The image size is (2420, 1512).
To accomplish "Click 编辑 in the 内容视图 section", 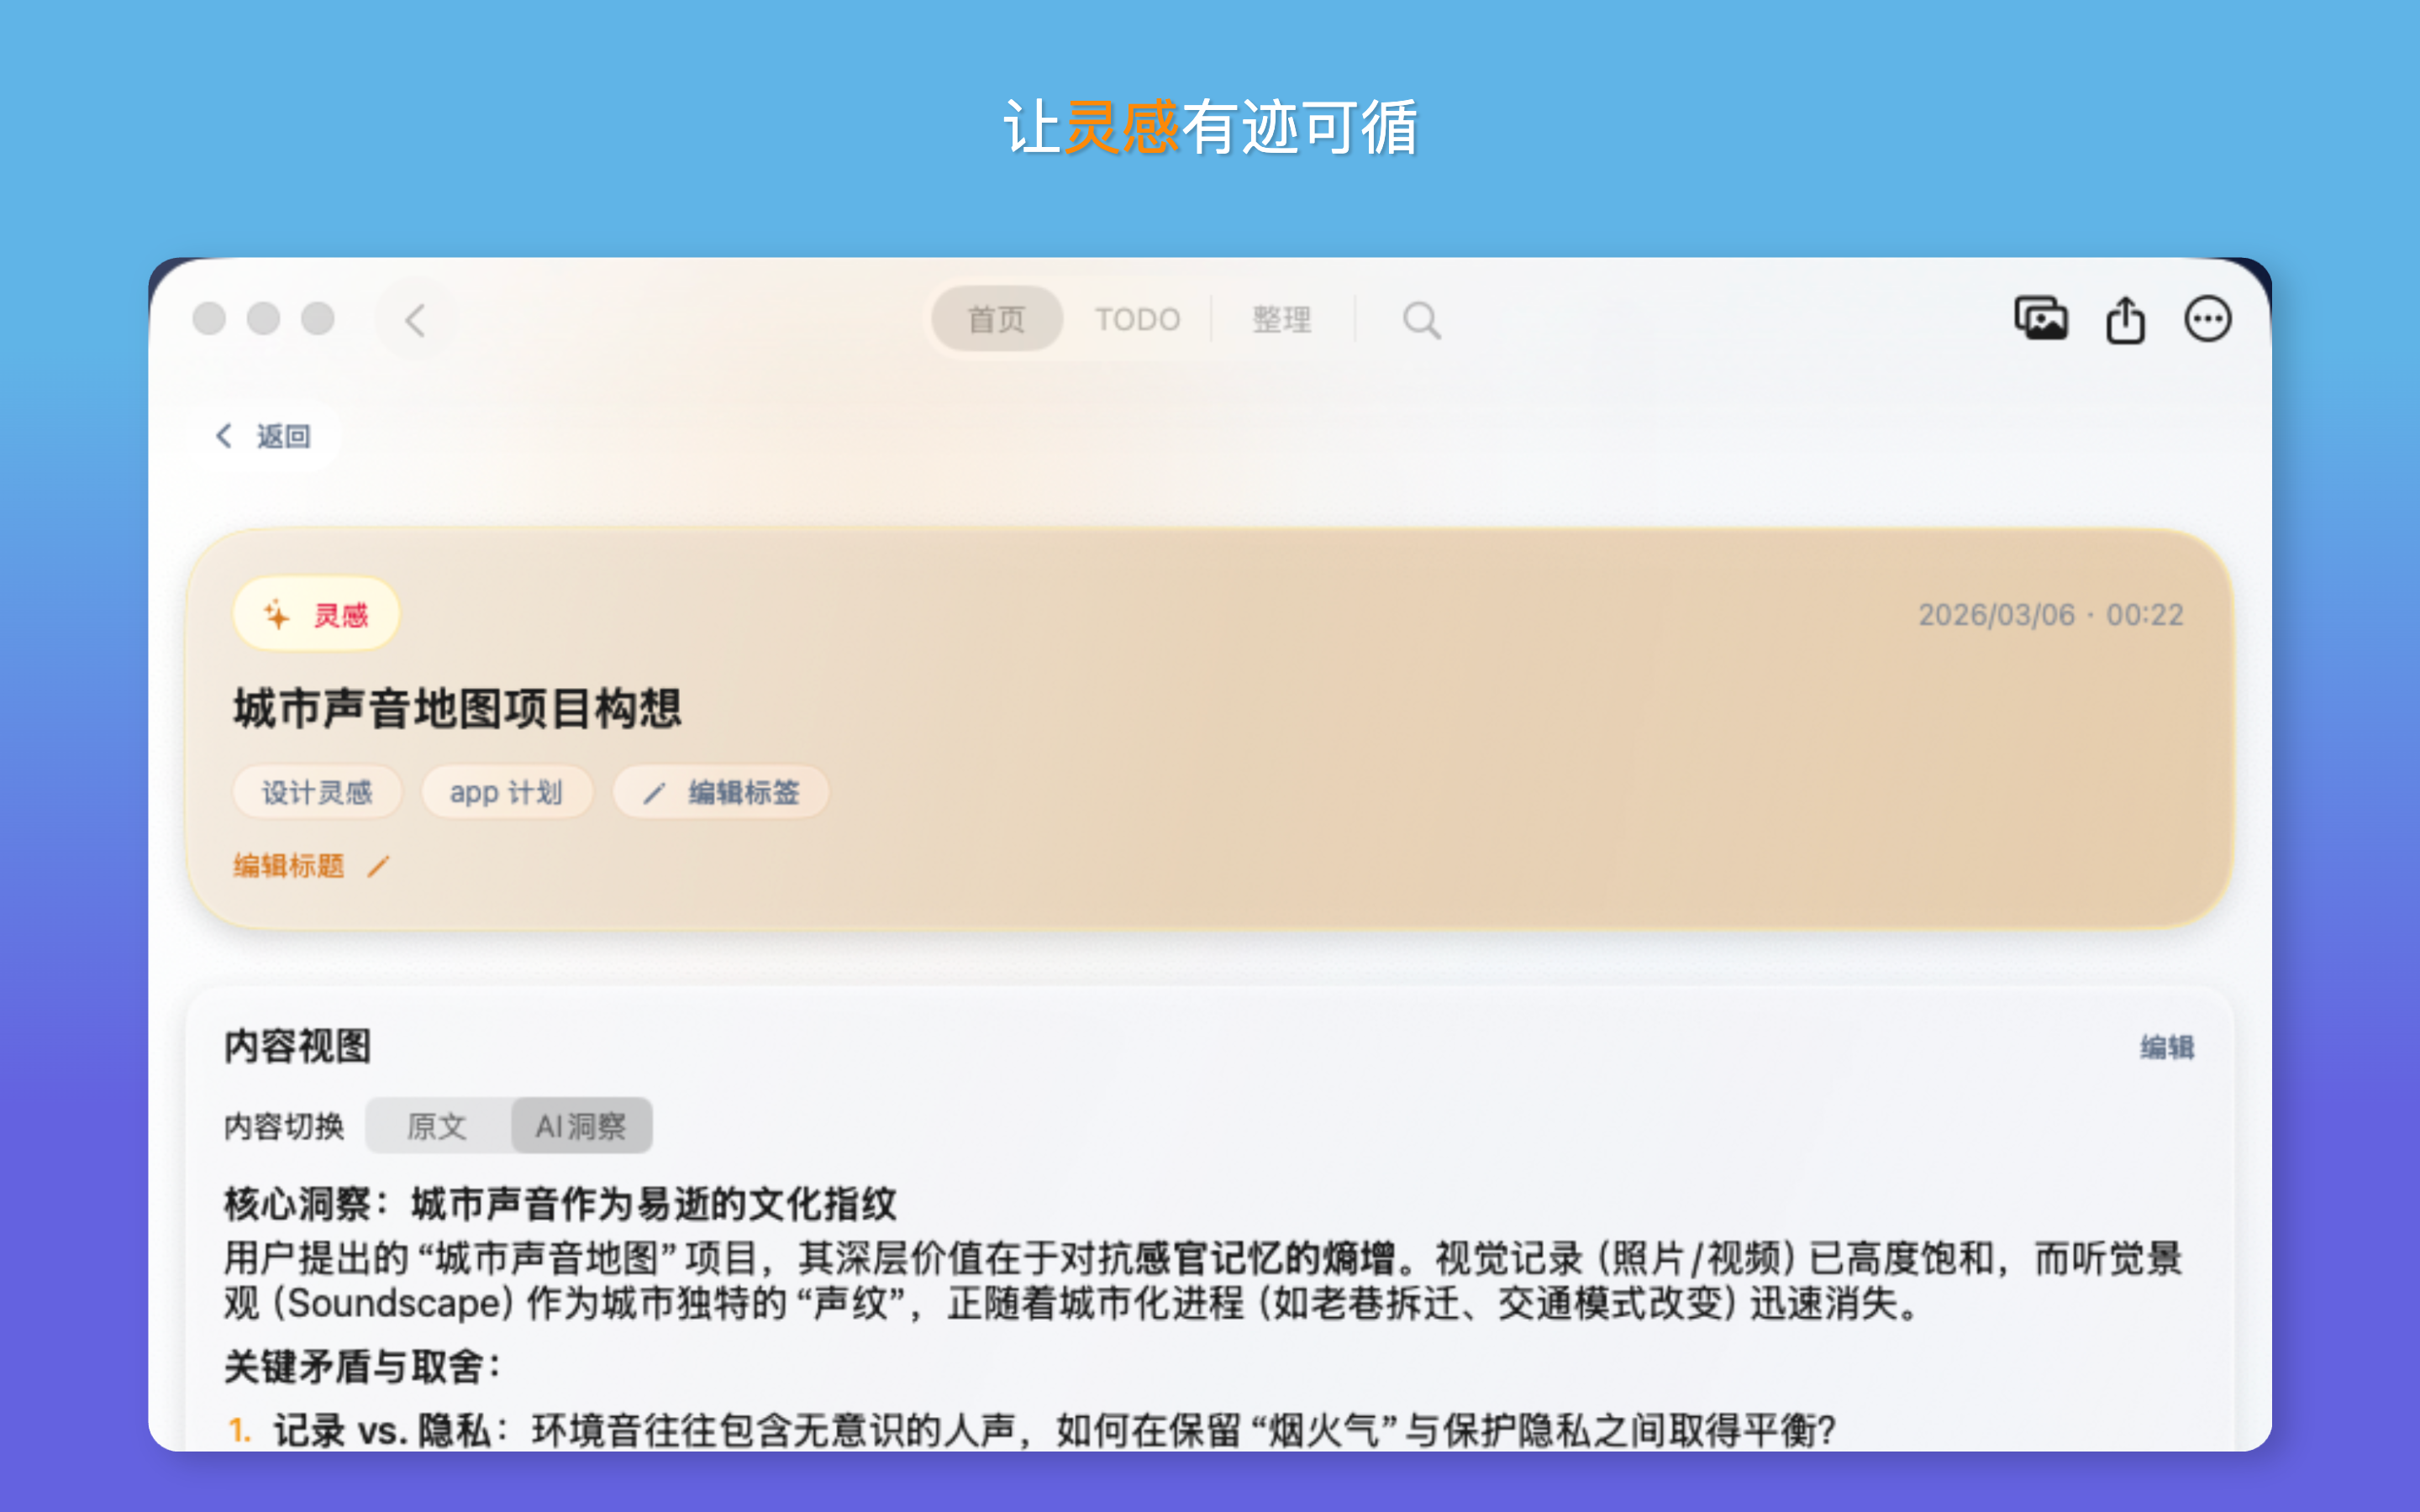I will [2167, 1047].
